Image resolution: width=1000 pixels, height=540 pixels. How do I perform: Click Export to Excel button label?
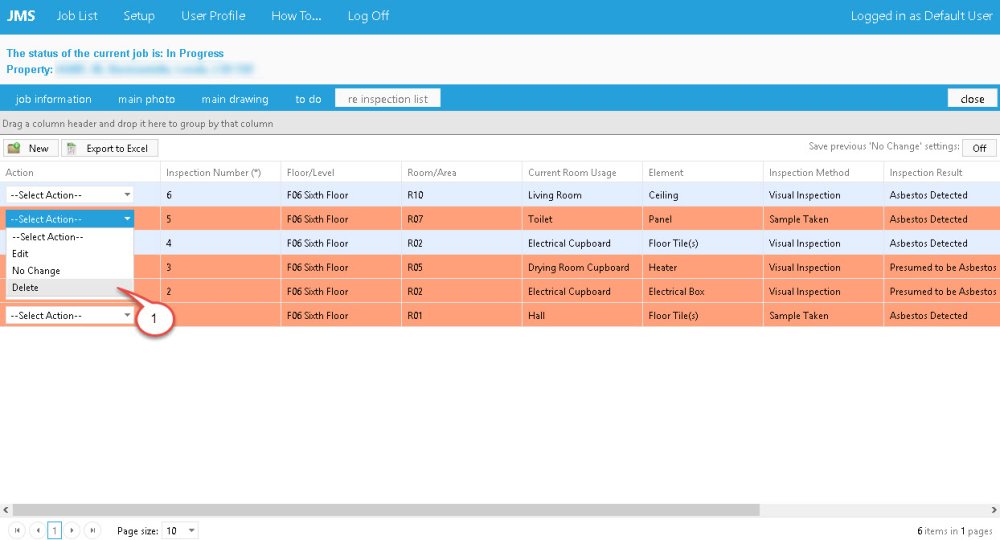117,149
